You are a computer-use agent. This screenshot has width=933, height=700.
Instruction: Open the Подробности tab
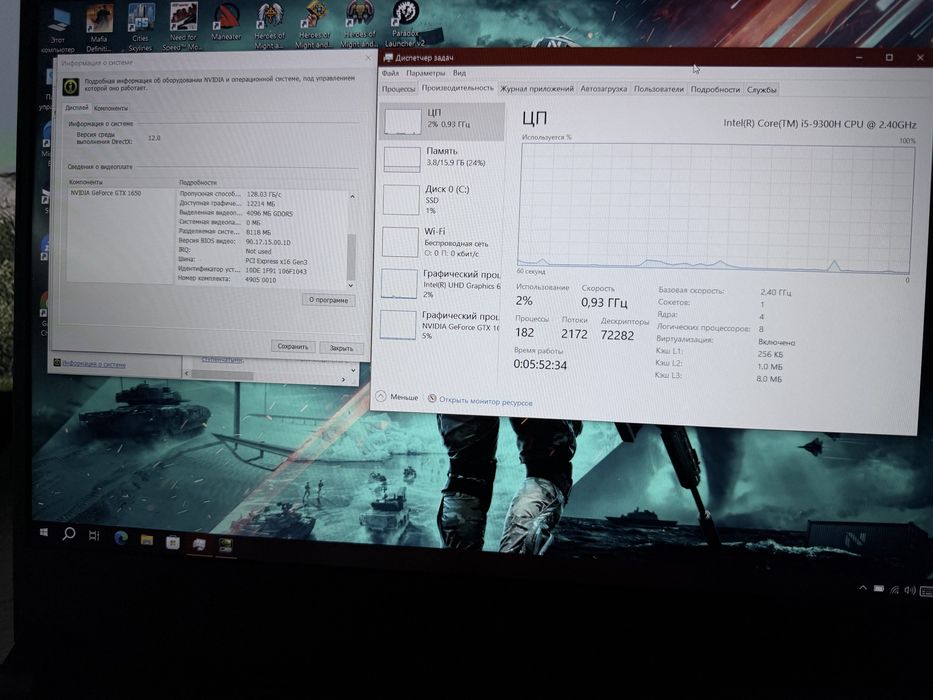[715, 90]
